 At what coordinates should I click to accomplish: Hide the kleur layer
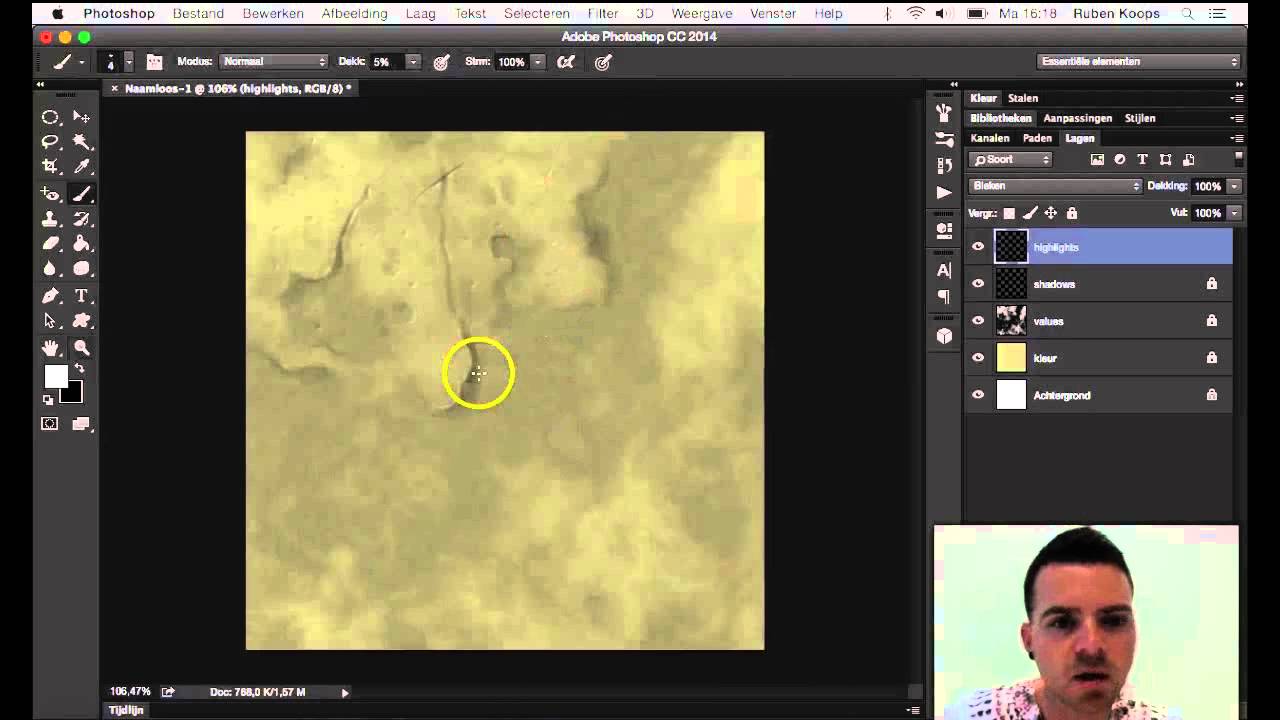click(978, 358)
